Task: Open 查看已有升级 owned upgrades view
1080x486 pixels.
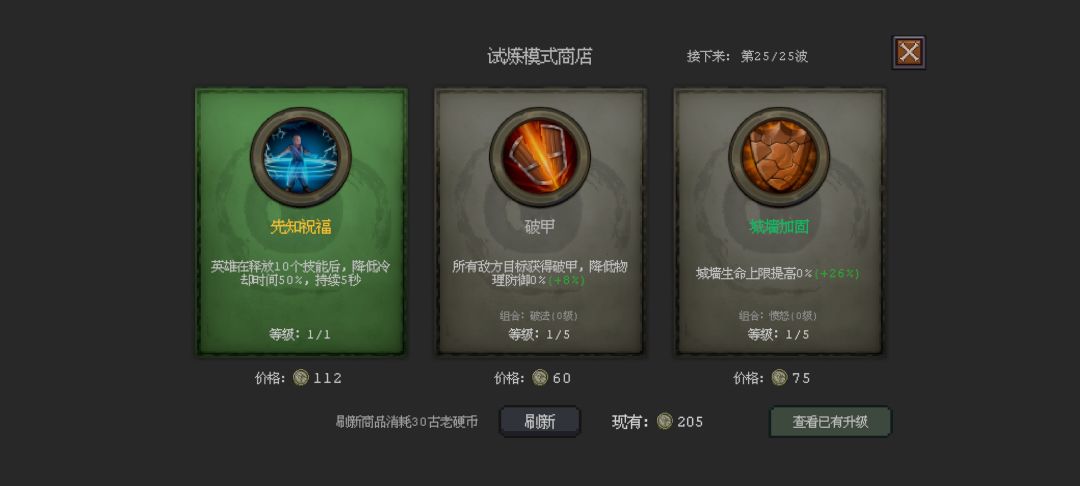Action: point(830,421)
